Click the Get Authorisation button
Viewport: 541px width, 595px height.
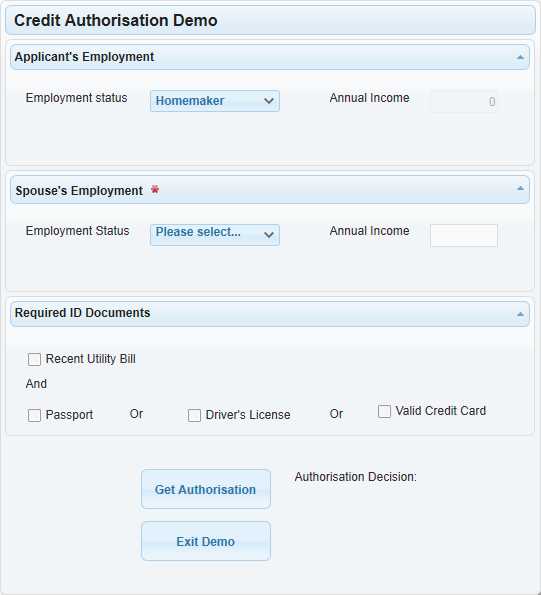coord(206,489)
